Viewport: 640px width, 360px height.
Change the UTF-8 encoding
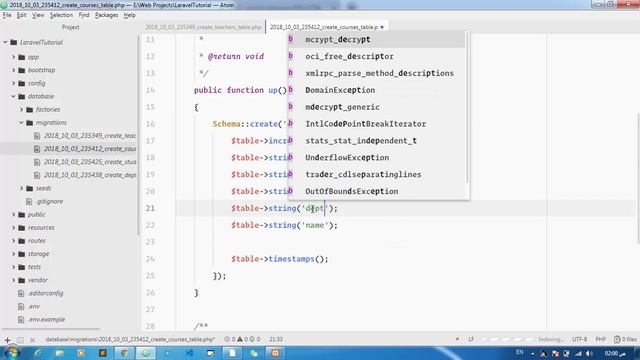coord(579,340)
